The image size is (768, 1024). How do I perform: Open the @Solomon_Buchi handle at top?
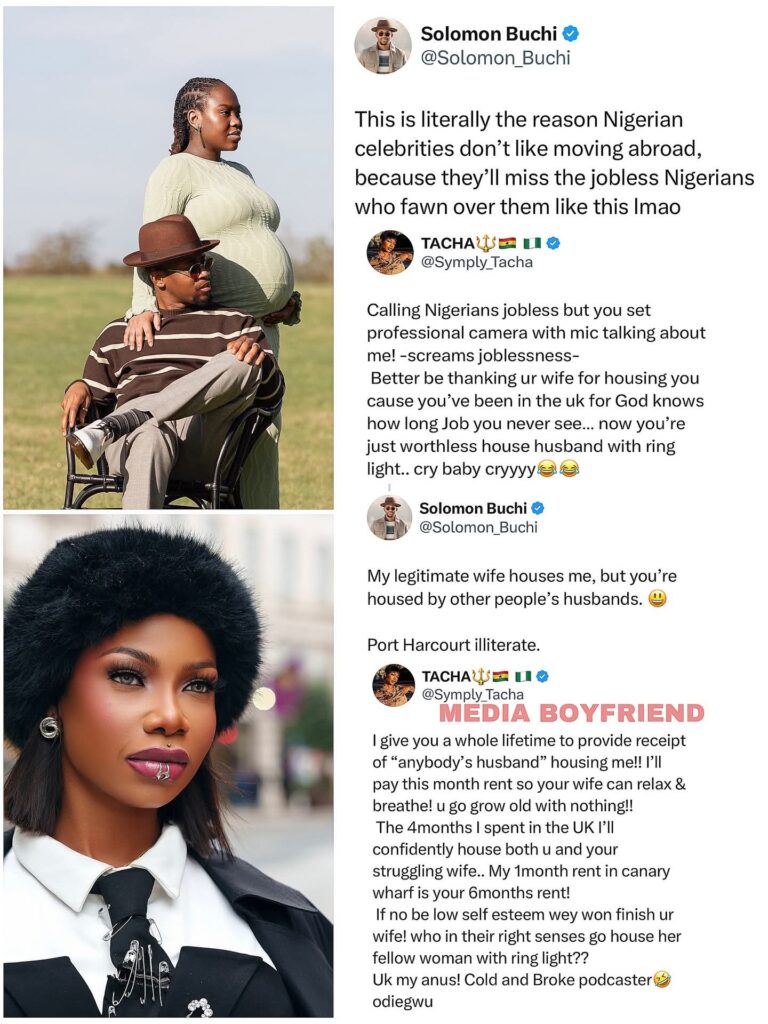[495, 58]
